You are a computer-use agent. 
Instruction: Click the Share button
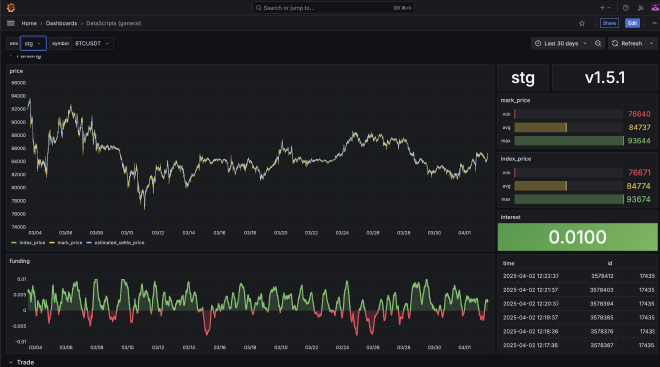click(x=609, y=23)
